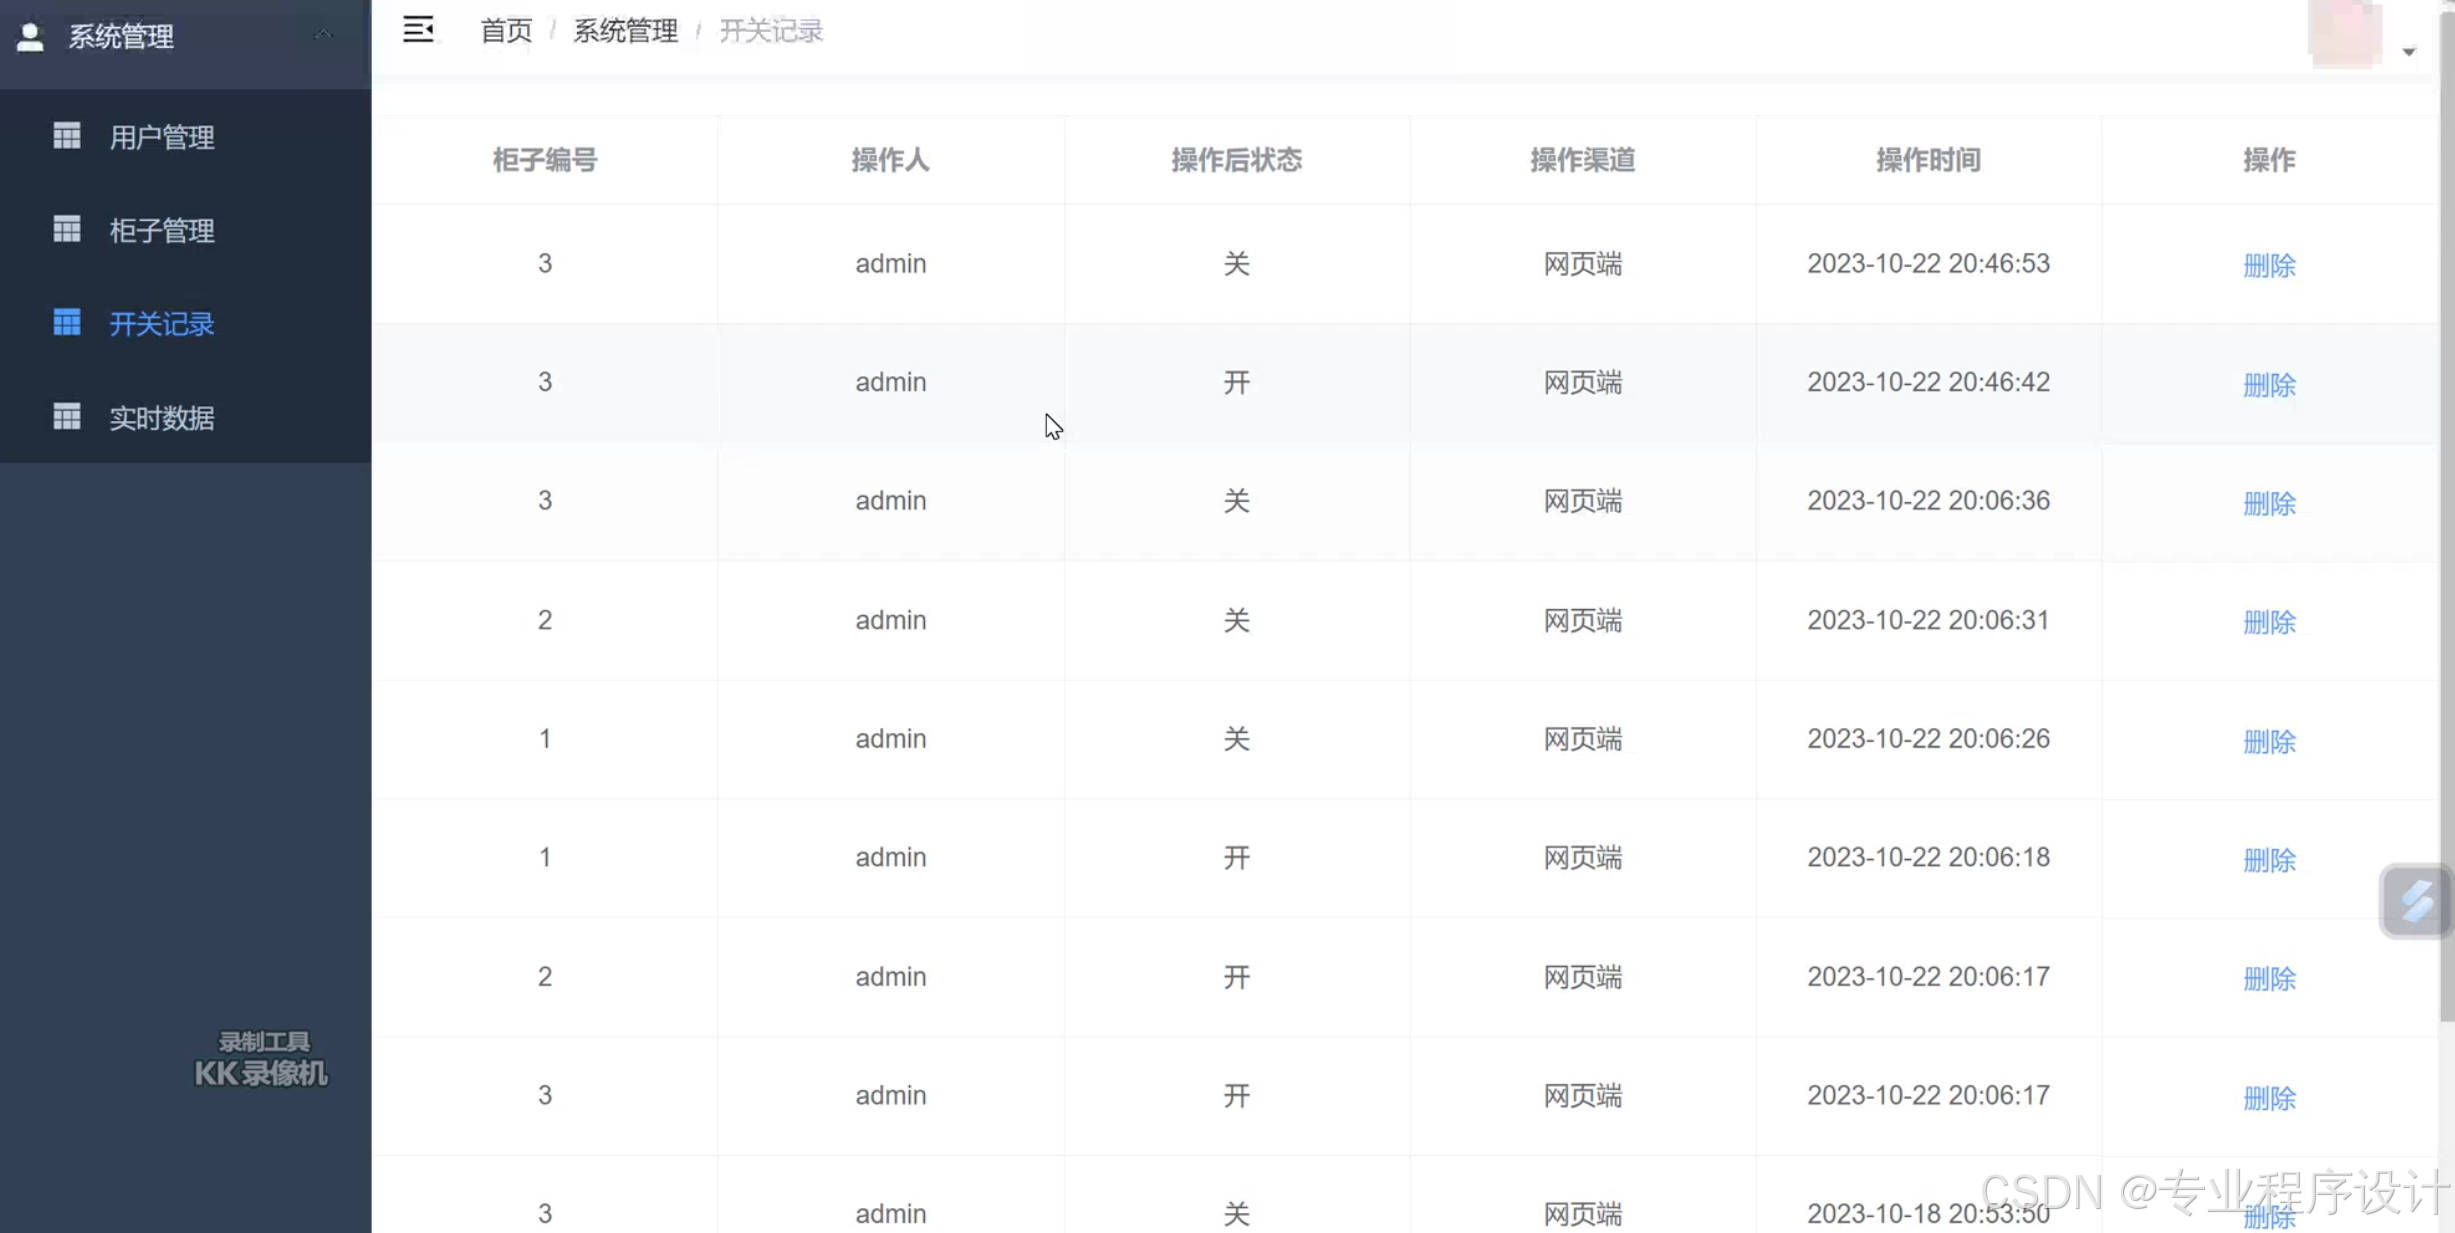Open 用户管理 menu item
Image resolution: width=2455 pixels, height=1233 pixels.
pos(162,137)
